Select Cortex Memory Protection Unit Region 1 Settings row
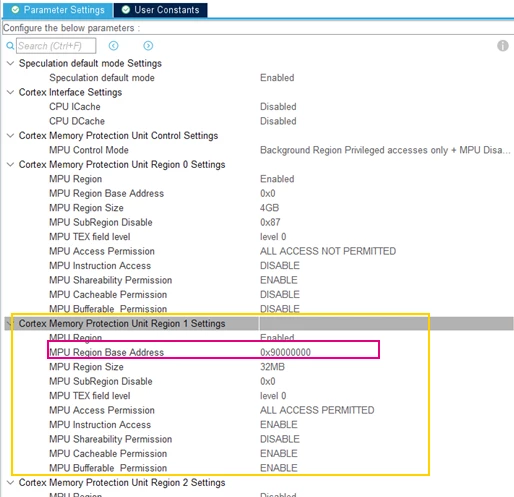Screen dimensions: 514x497 [x=259, y=323]
